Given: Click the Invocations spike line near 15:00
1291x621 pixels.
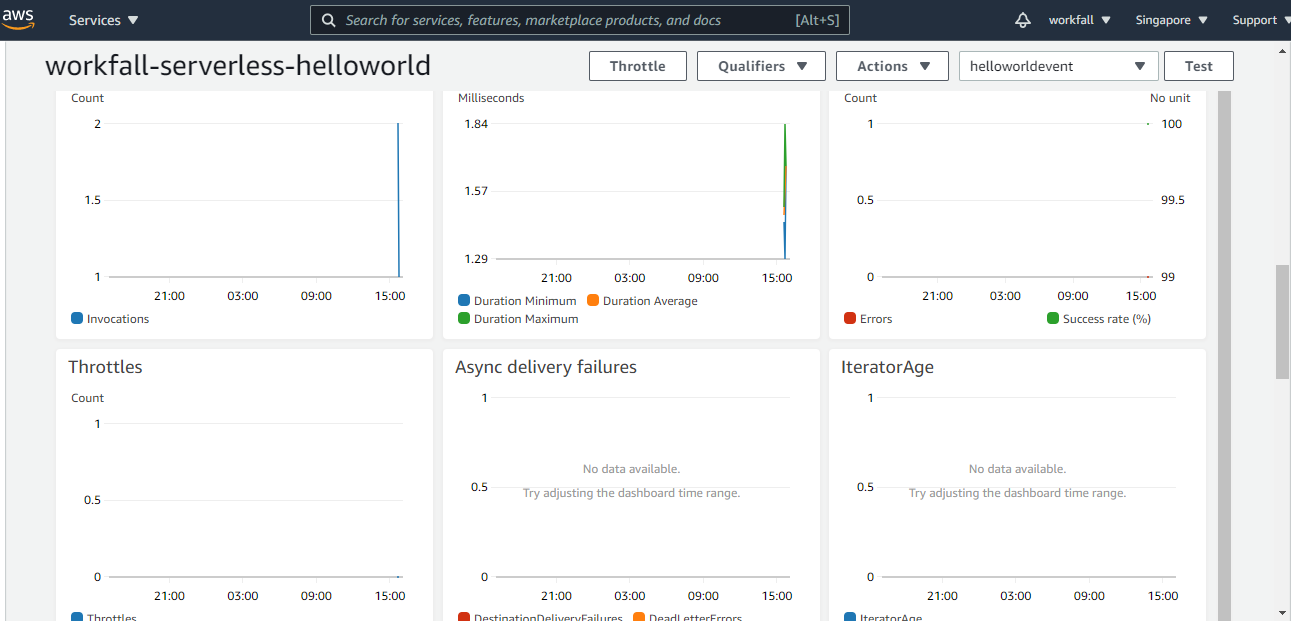Looking at the screenshot, I should pos(398,200).
